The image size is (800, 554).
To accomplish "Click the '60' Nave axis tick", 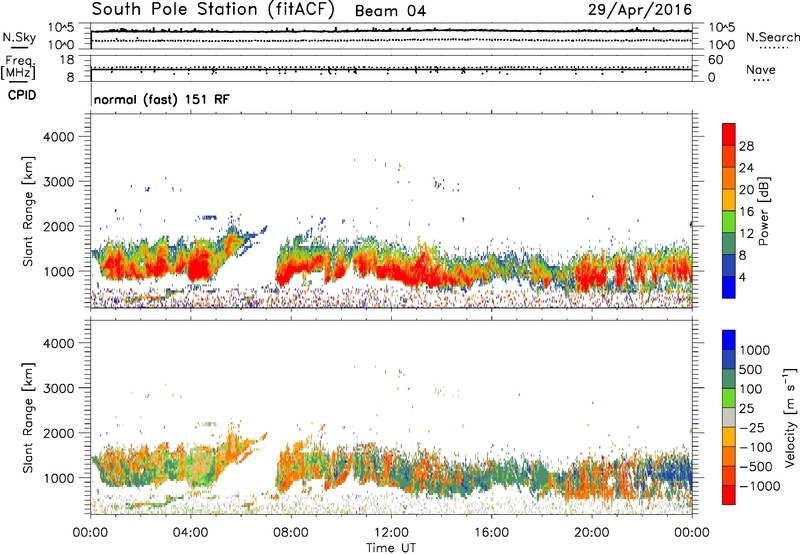I will [715, 60].
